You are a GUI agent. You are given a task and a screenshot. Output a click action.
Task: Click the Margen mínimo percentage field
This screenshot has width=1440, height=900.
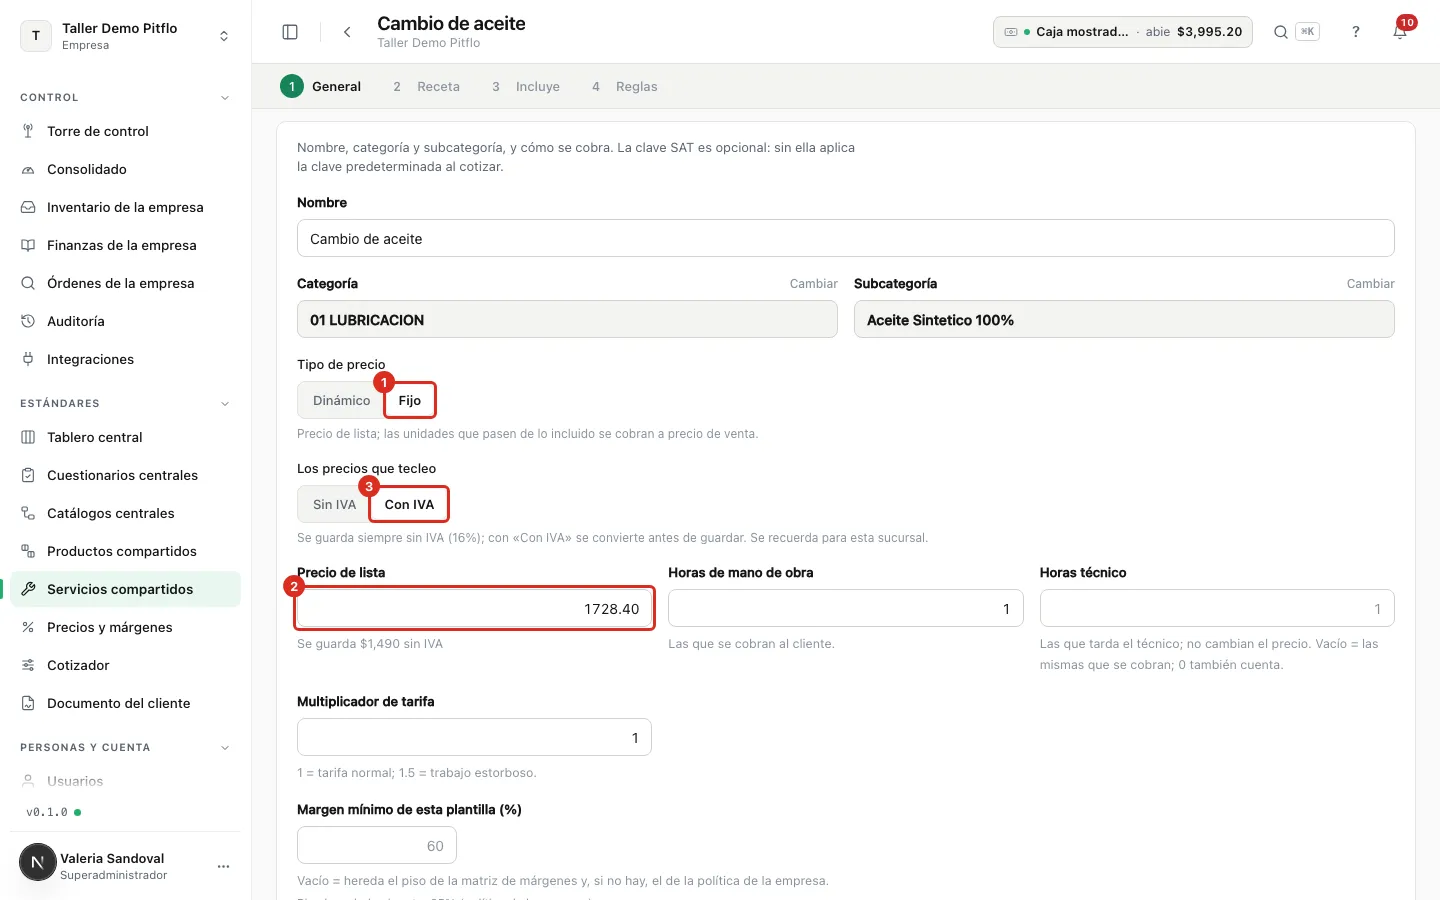tap(377, 846)
